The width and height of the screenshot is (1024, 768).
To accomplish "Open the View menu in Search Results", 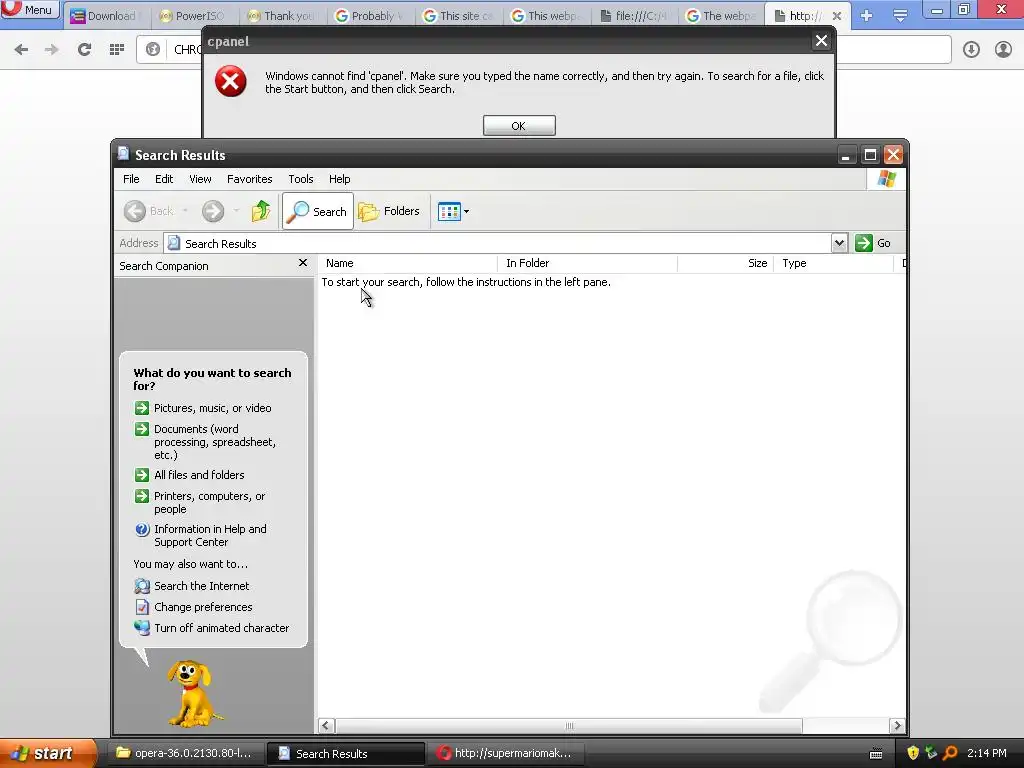I will click(200, 179).
